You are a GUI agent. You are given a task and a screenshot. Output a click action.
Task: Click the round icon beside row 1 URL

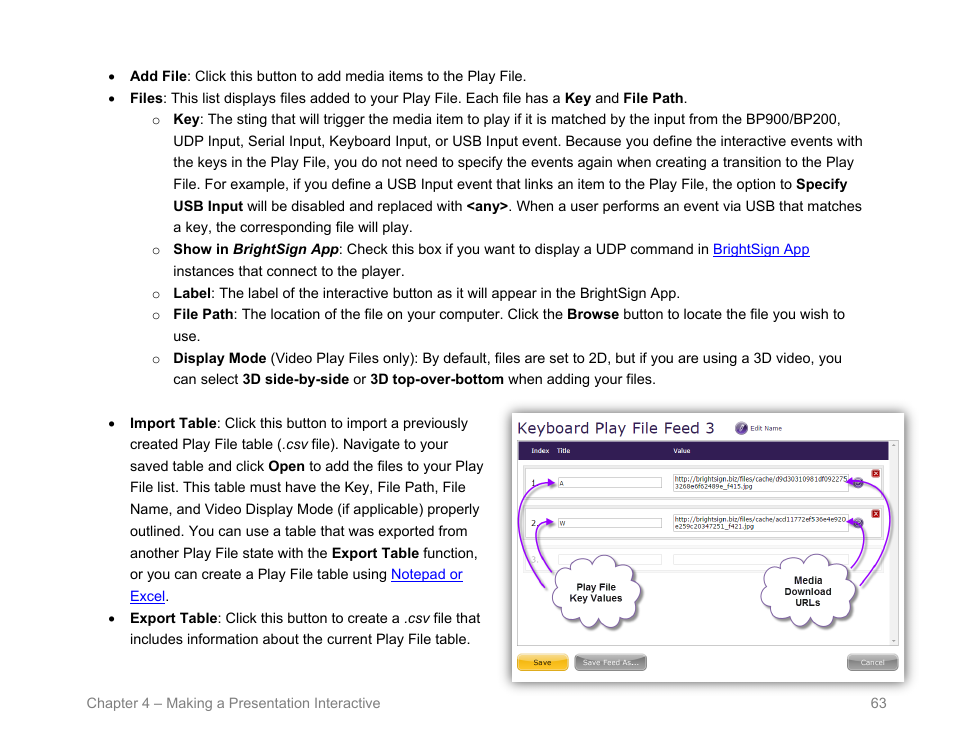[x=858, y=482]
